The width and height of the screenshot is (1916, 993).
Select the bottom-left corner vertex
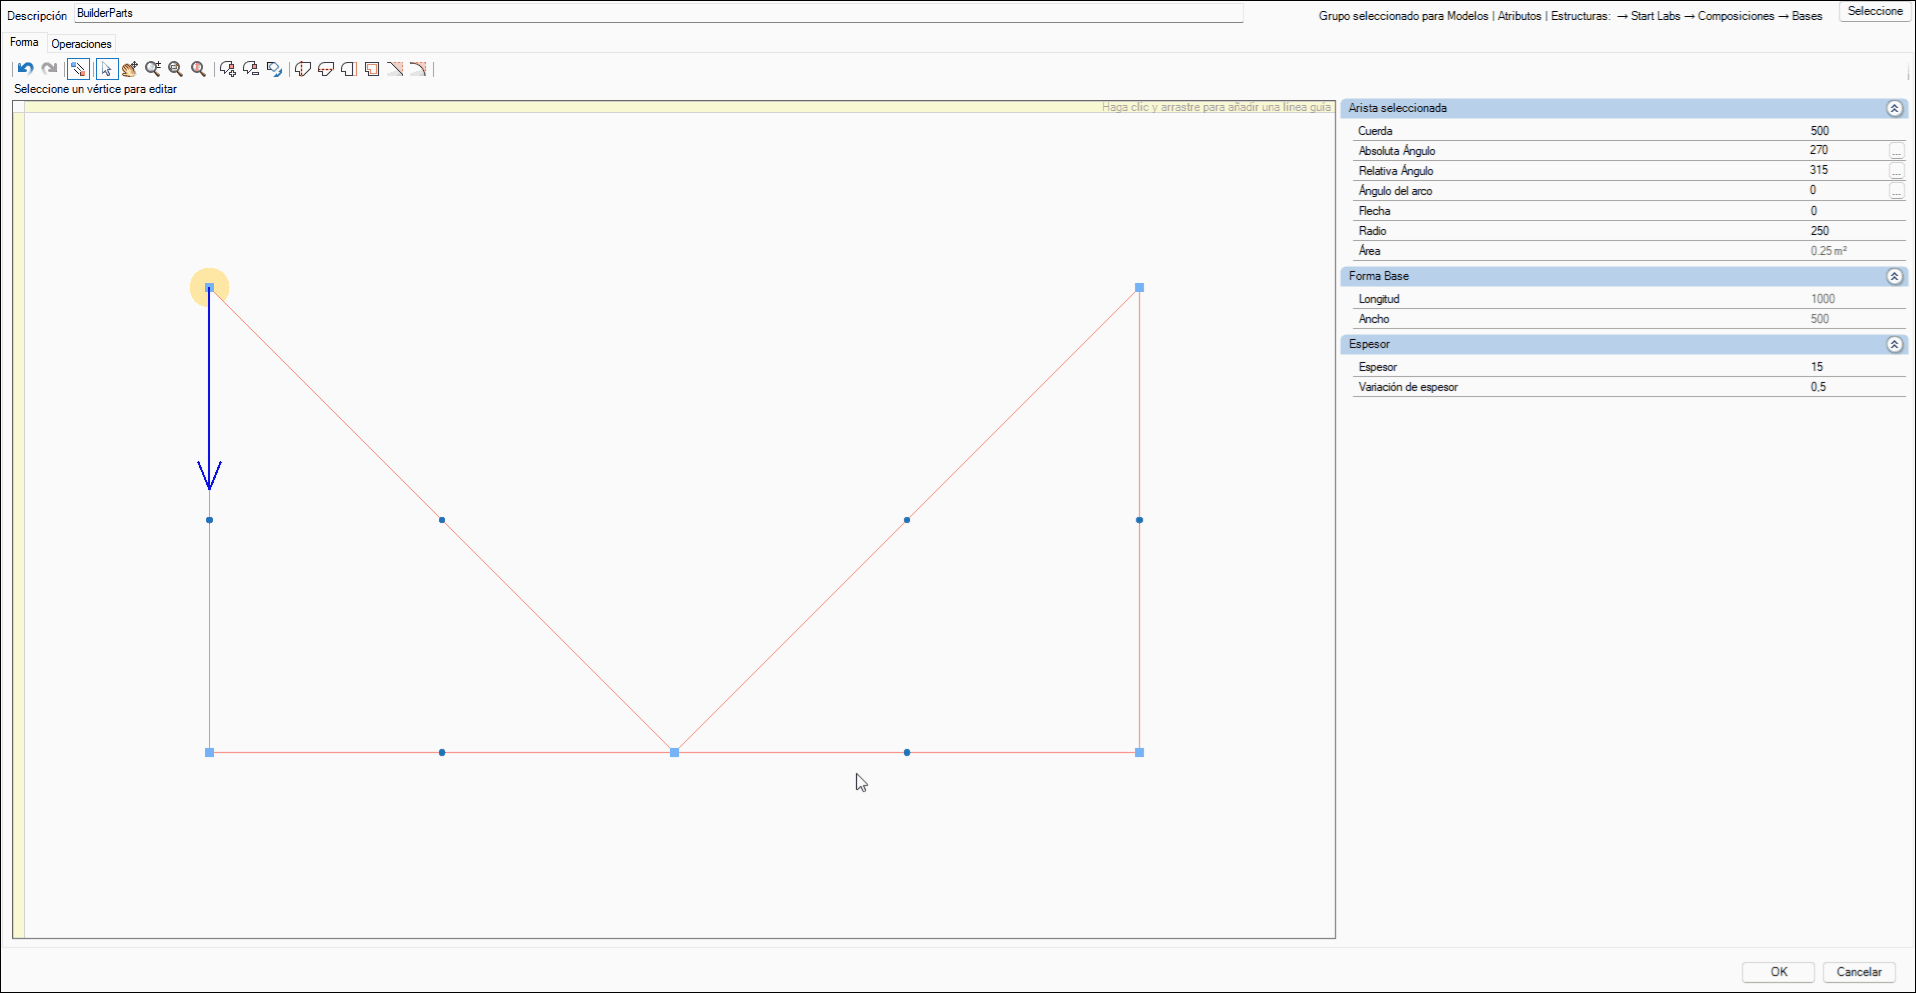tap(209, 752)
